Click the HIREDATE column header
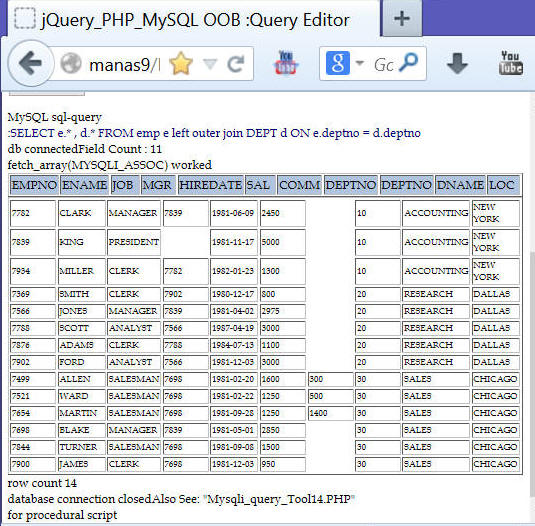The width and height of the screenshot is (535, 526). [211, 185]
